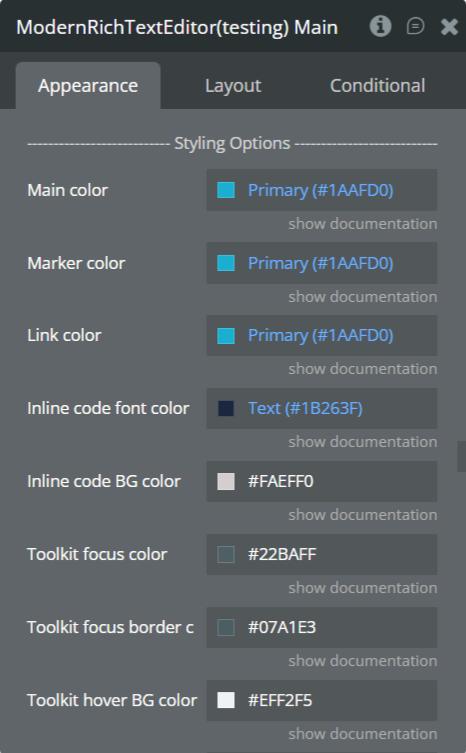
Task: Click the panel's vertical scrollbar handle
Action: [x=461, y=456]
